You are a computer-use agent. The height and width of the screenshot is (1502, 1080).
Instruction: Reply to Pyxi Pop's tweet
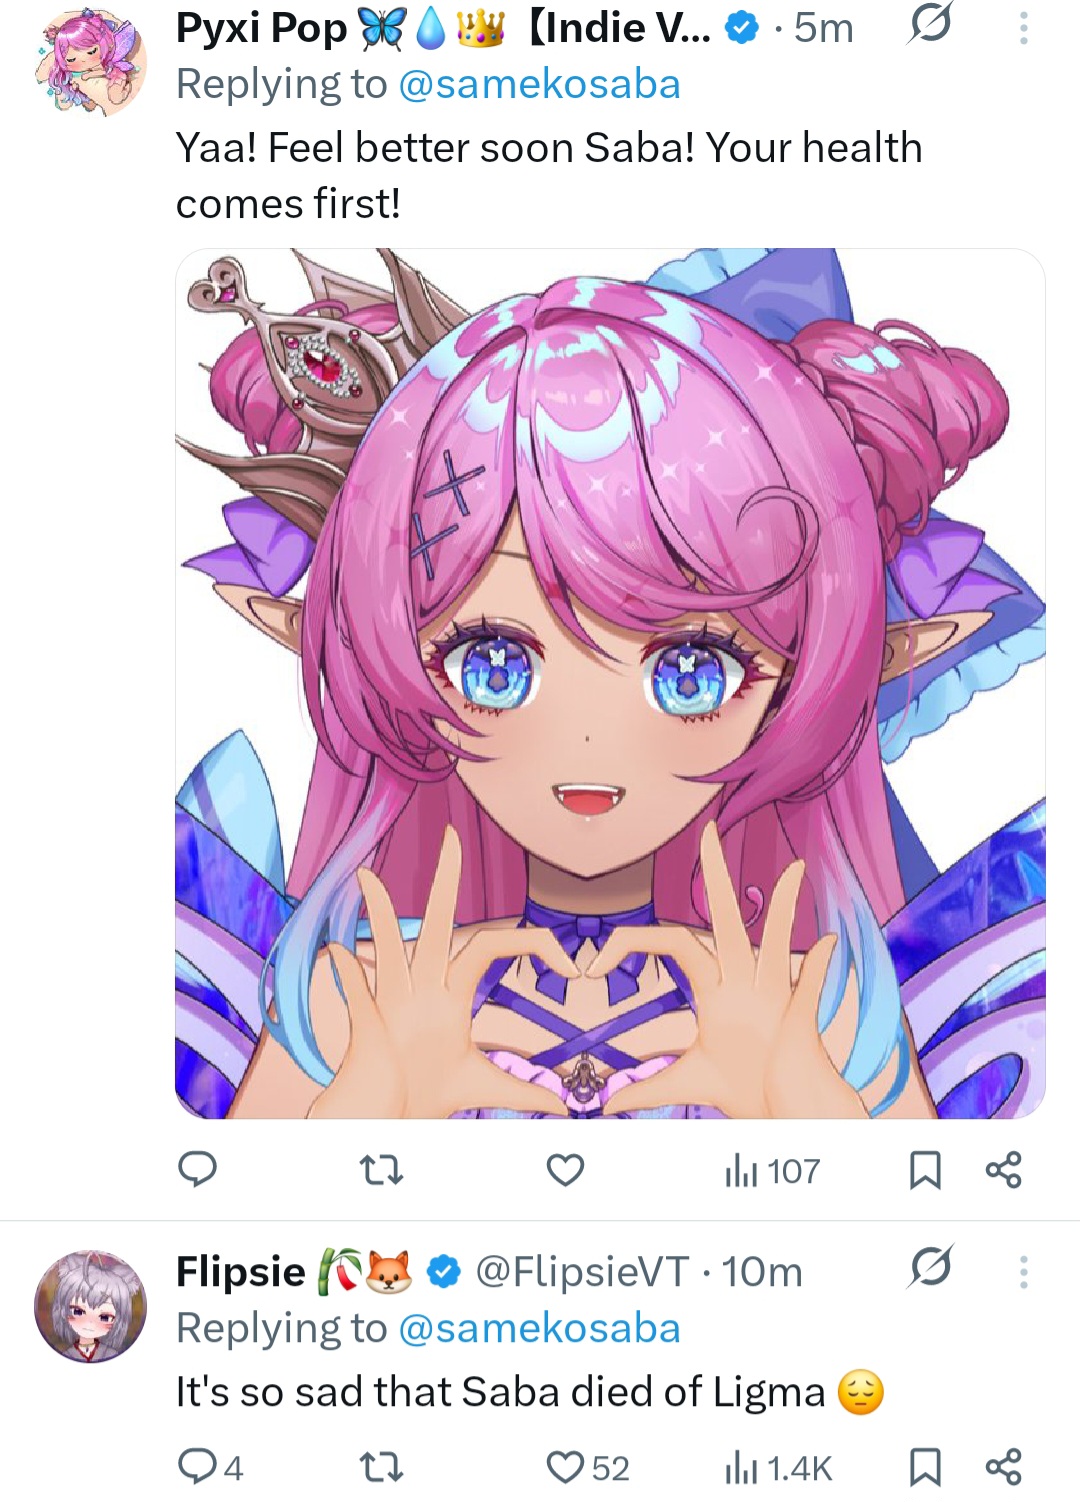(x=197, y=1169)
